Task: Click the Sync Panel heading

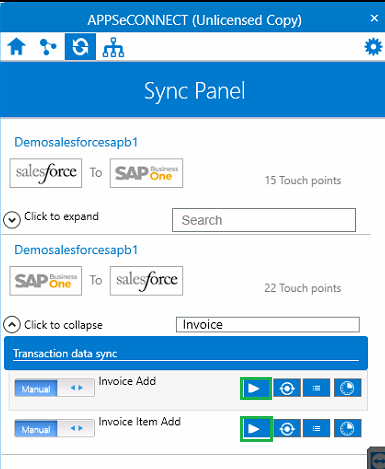Action: [195, 91]
